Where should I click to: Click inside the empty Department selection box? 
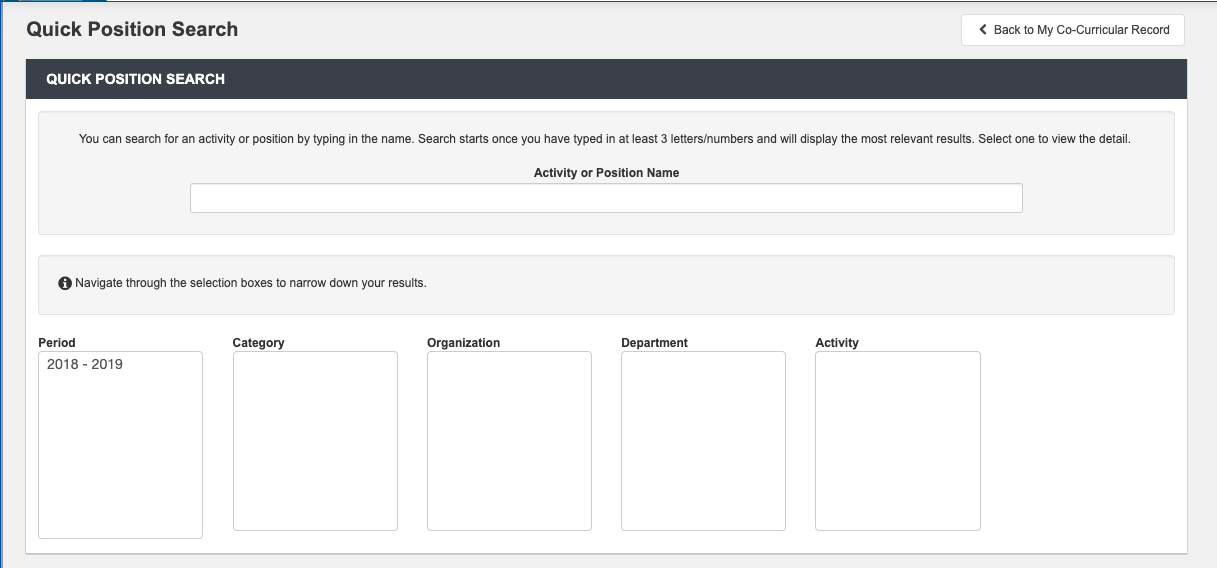pos(703,440)
